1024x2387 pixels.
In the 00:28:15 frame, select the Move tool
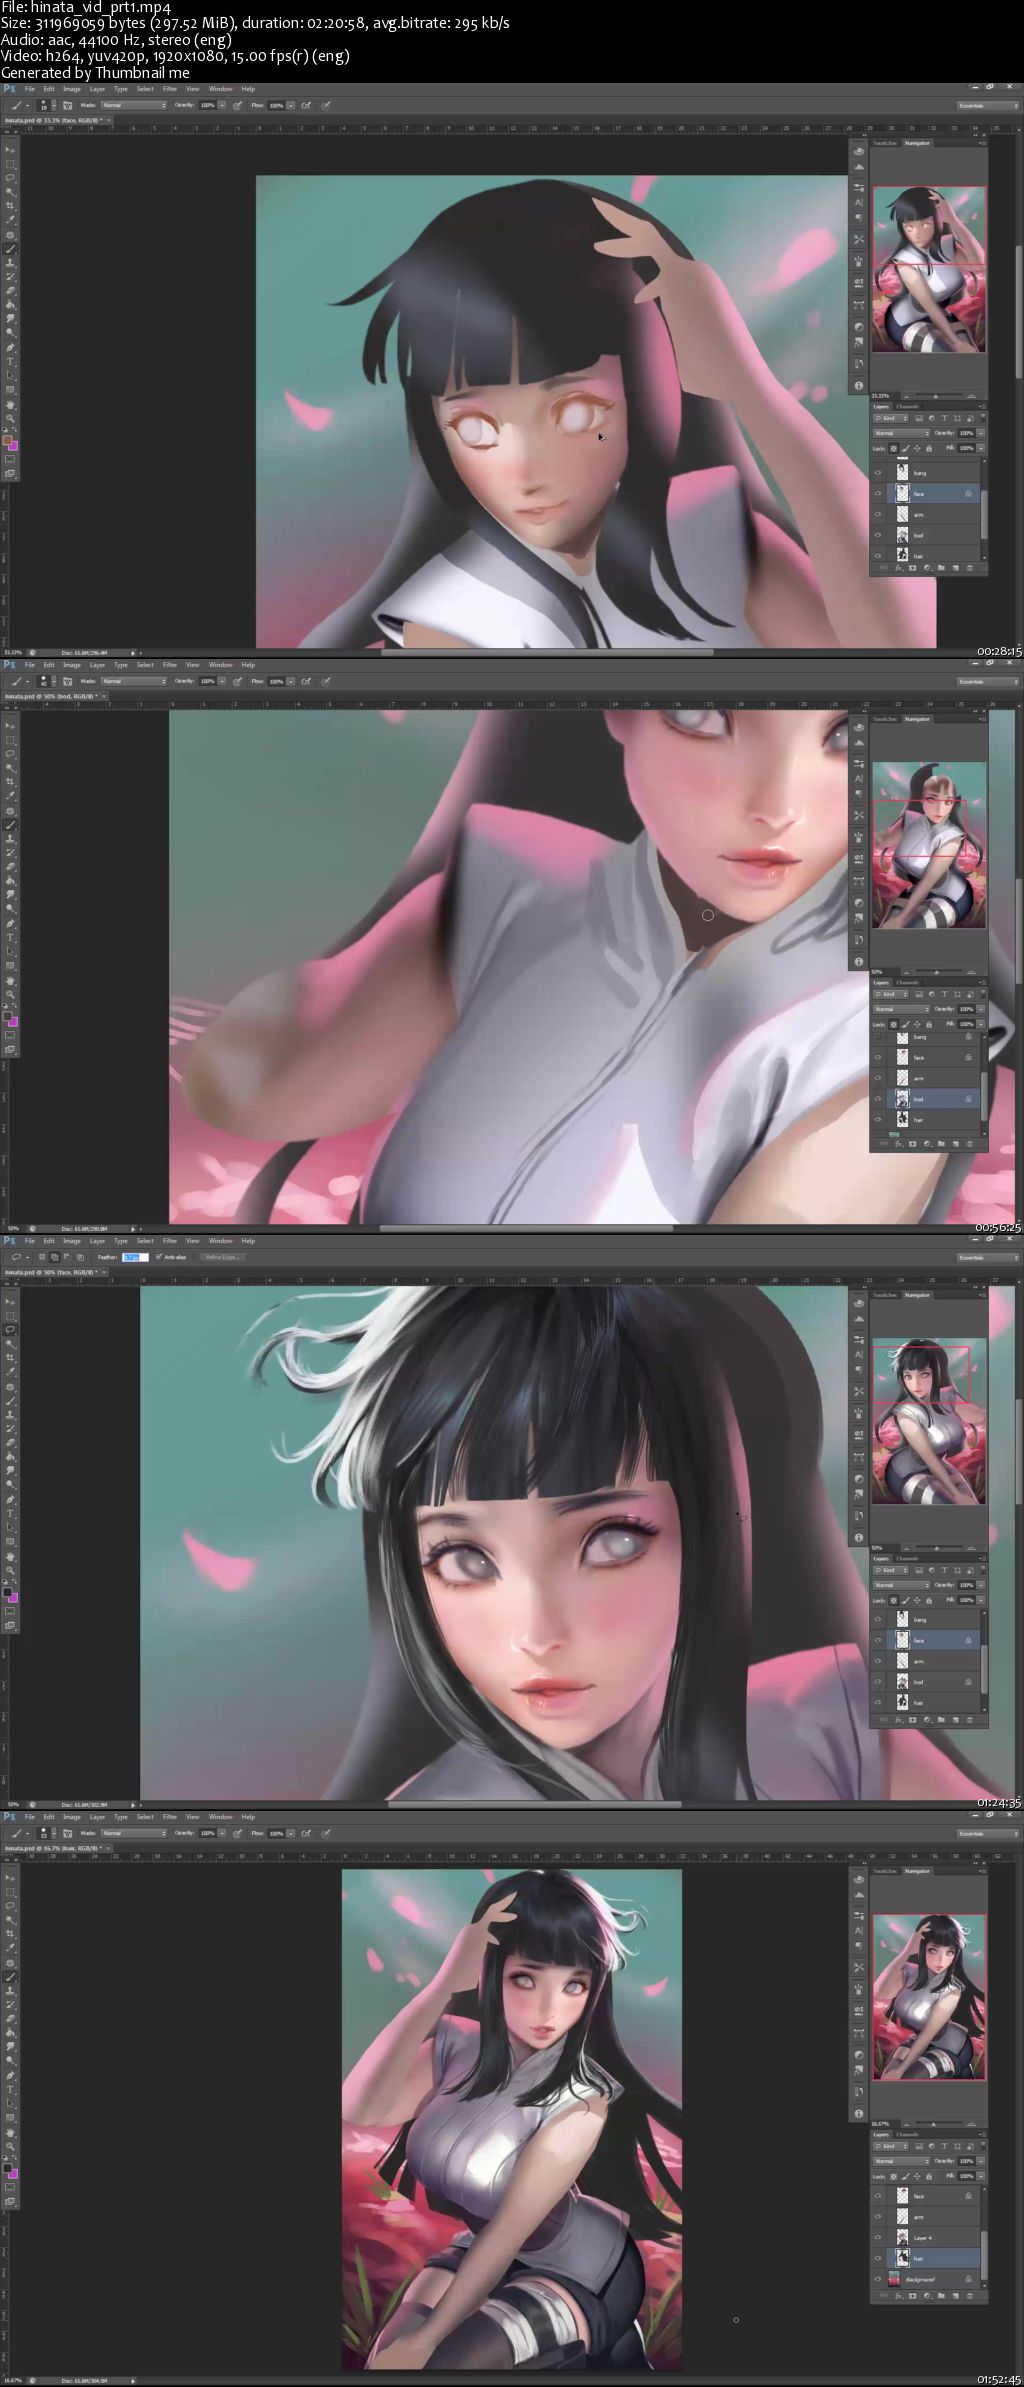coord(10,149)
